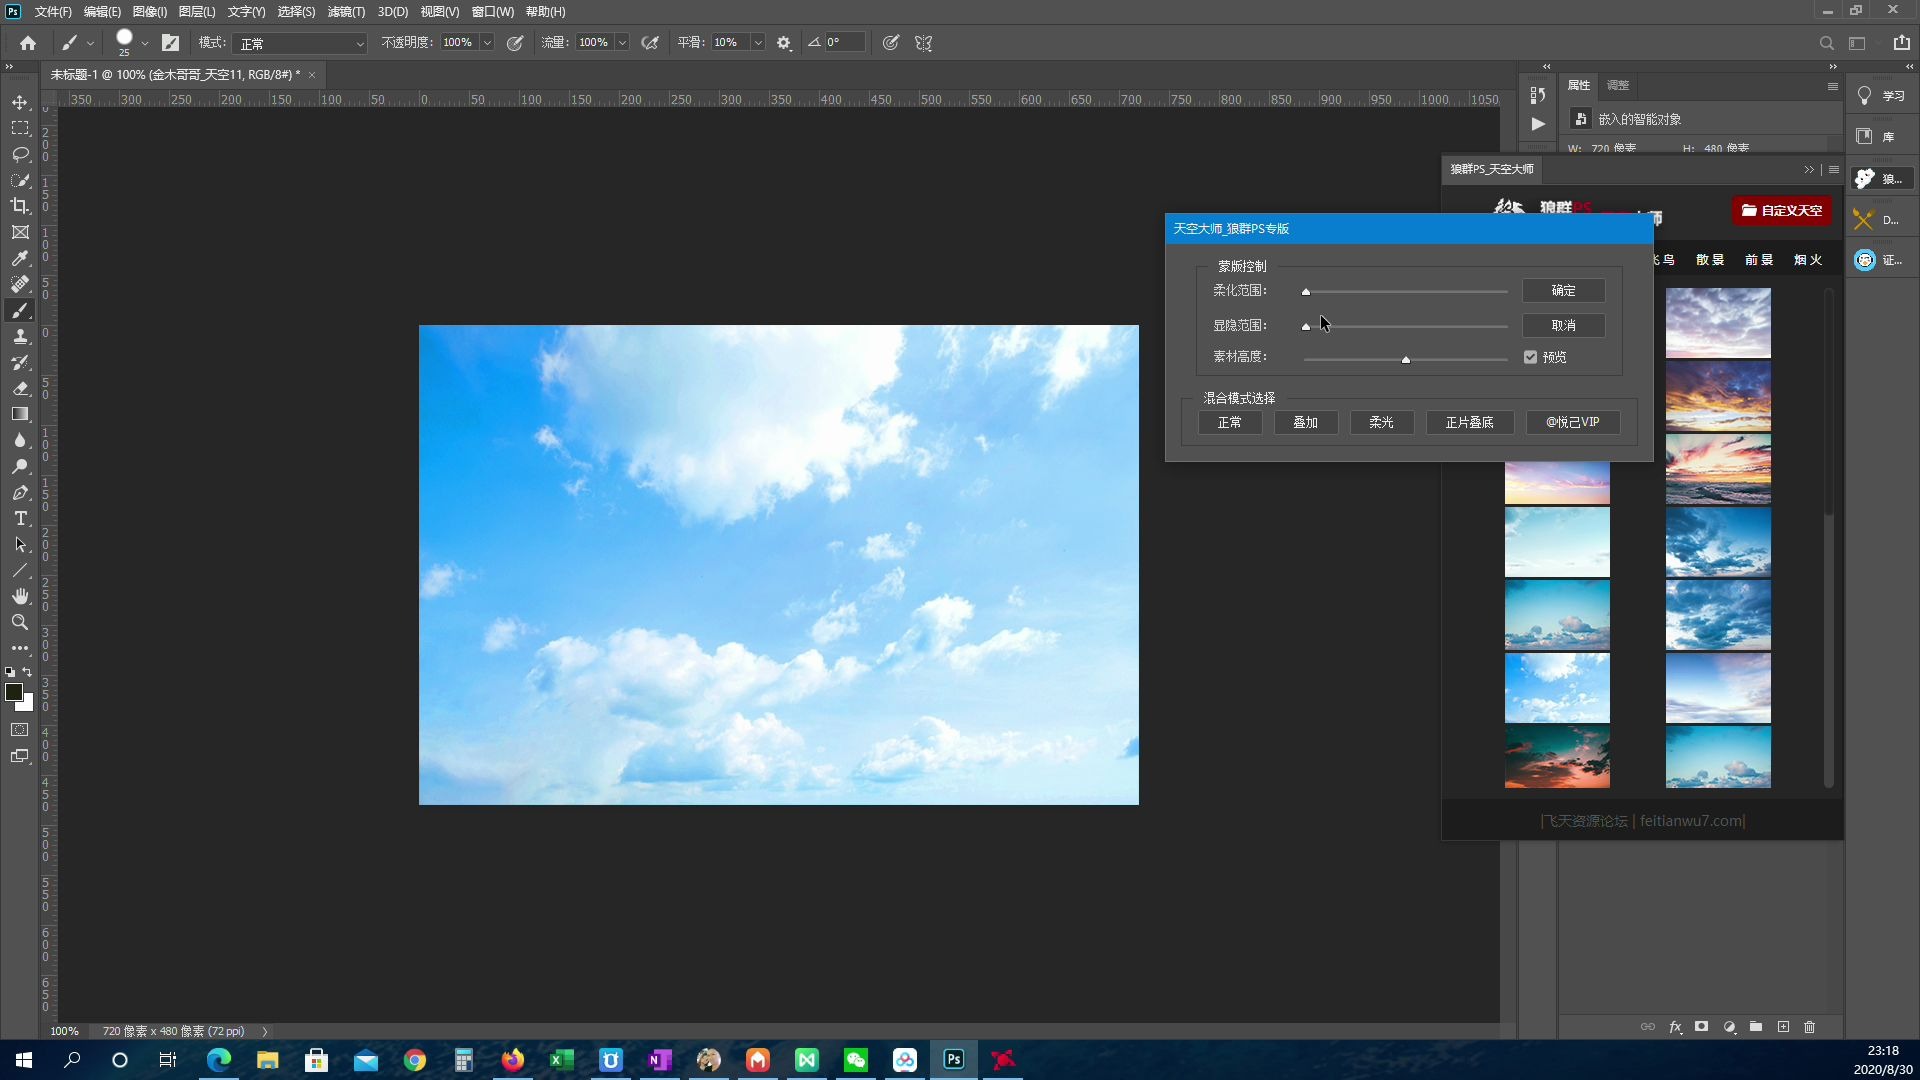Toggle pressure for opacity button
The width and height of the screenshot is (1920, 1080).
pos(515,43)
